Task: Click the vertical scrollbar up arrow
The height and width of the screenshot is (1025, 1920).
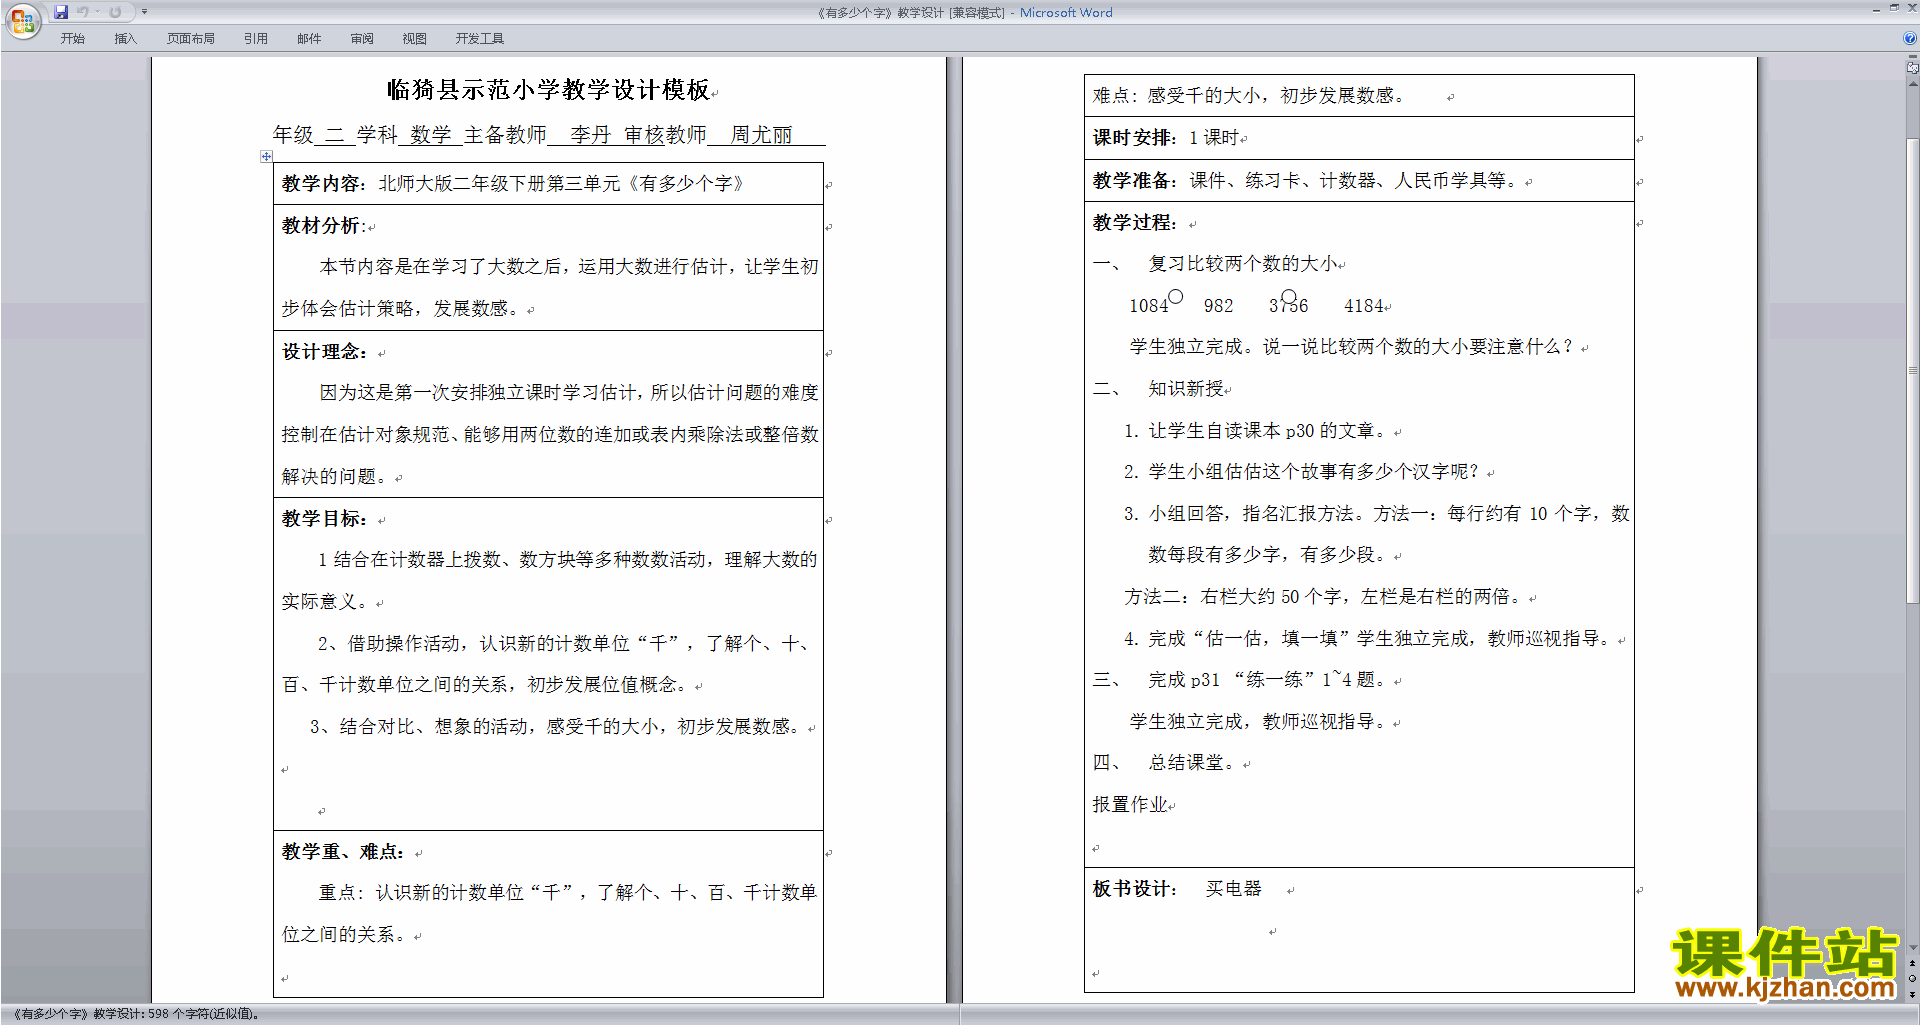Action: [x=1912, y=83]
